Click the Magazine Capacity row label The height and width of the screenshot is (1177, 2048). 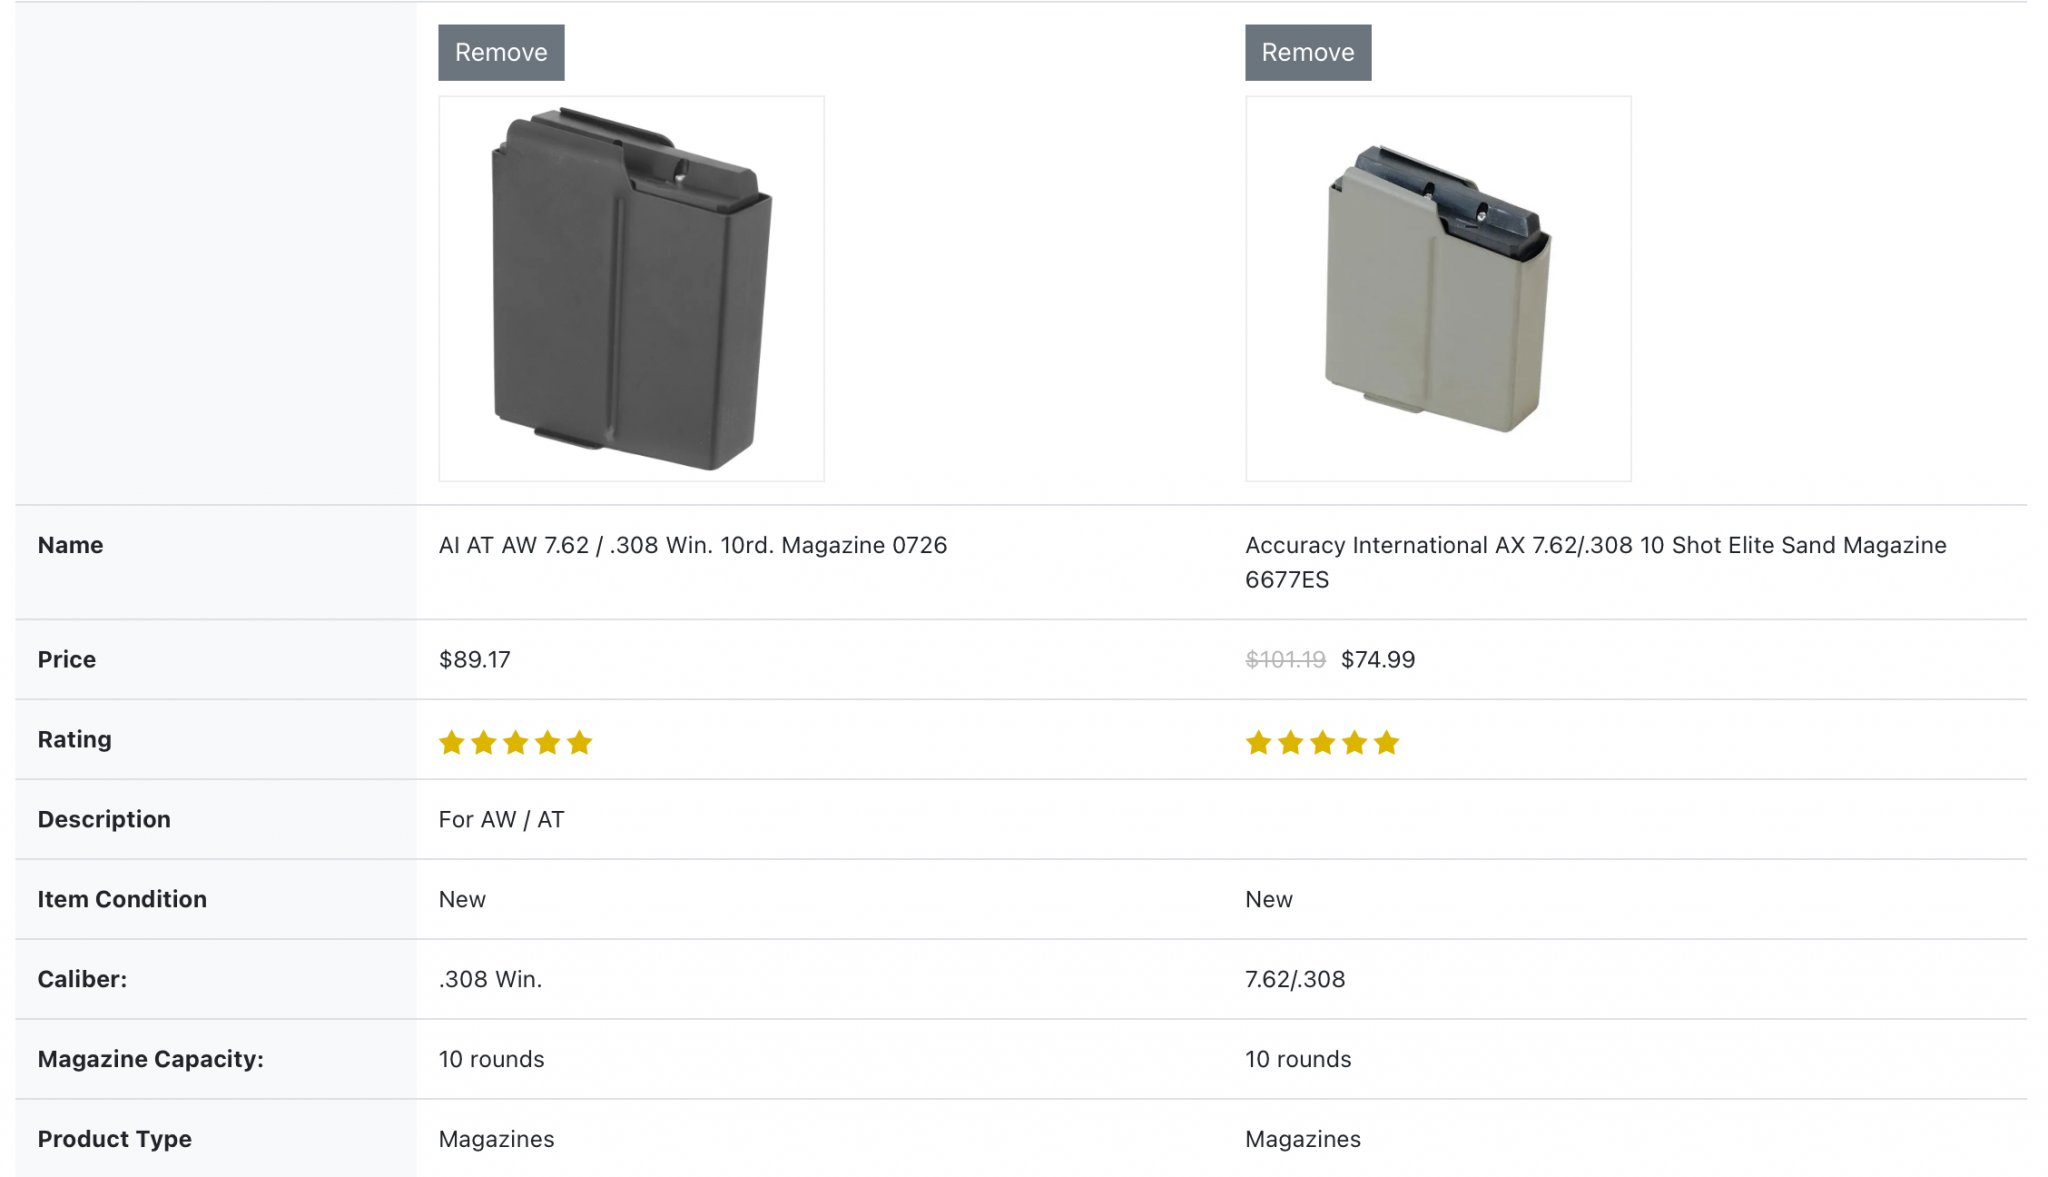(150, 1059)
